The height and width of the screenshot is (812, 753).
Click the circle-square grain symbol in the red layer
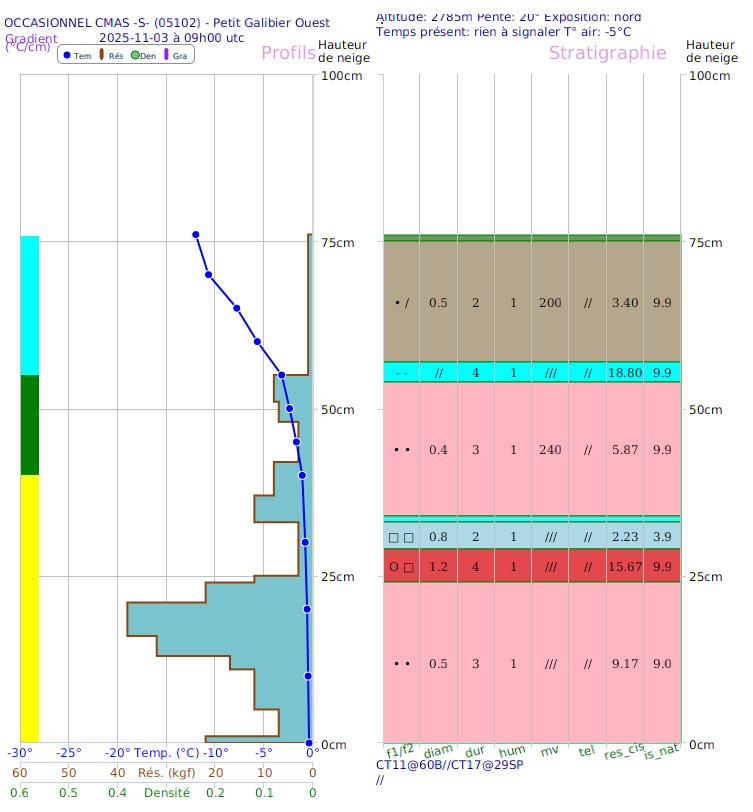[x=400, y=567]
